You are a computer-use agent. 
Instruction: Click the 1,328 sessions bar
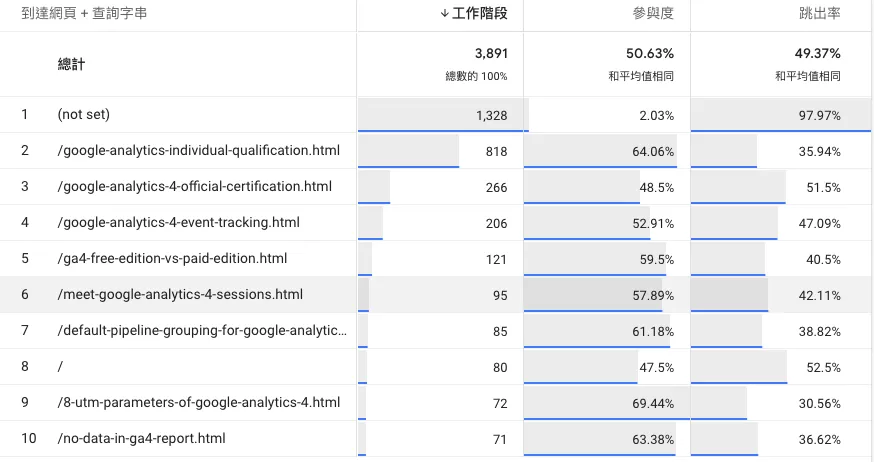tap(443, 115)
